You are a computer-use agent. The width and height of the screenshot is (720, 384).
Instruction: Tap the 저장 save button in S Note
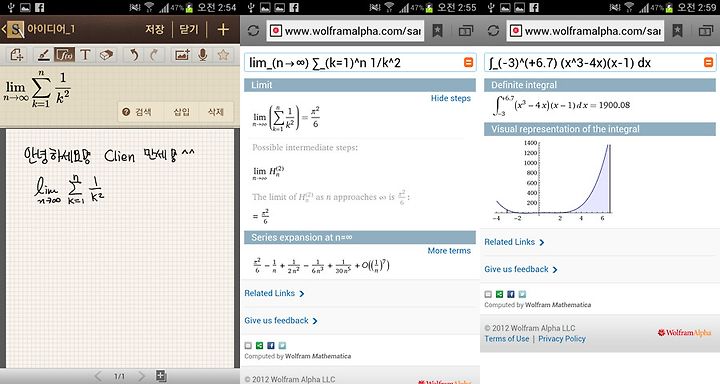pos(155,29)
